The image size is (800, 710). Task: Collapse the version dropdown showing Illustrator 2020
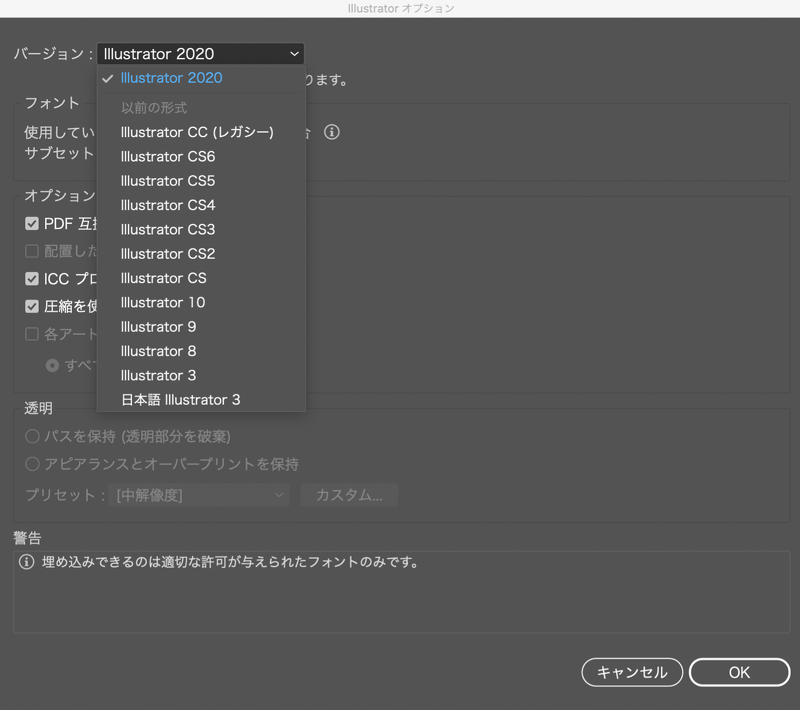coord(200,54)
